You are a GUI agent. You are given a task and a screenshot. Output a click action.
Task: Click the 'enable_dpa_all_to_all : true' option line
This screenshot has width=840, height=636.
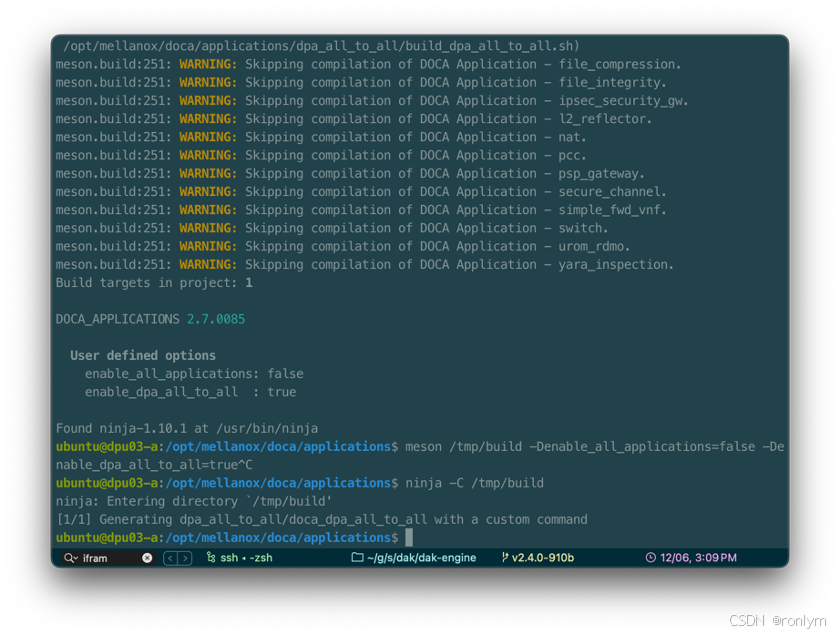(190, 392)
